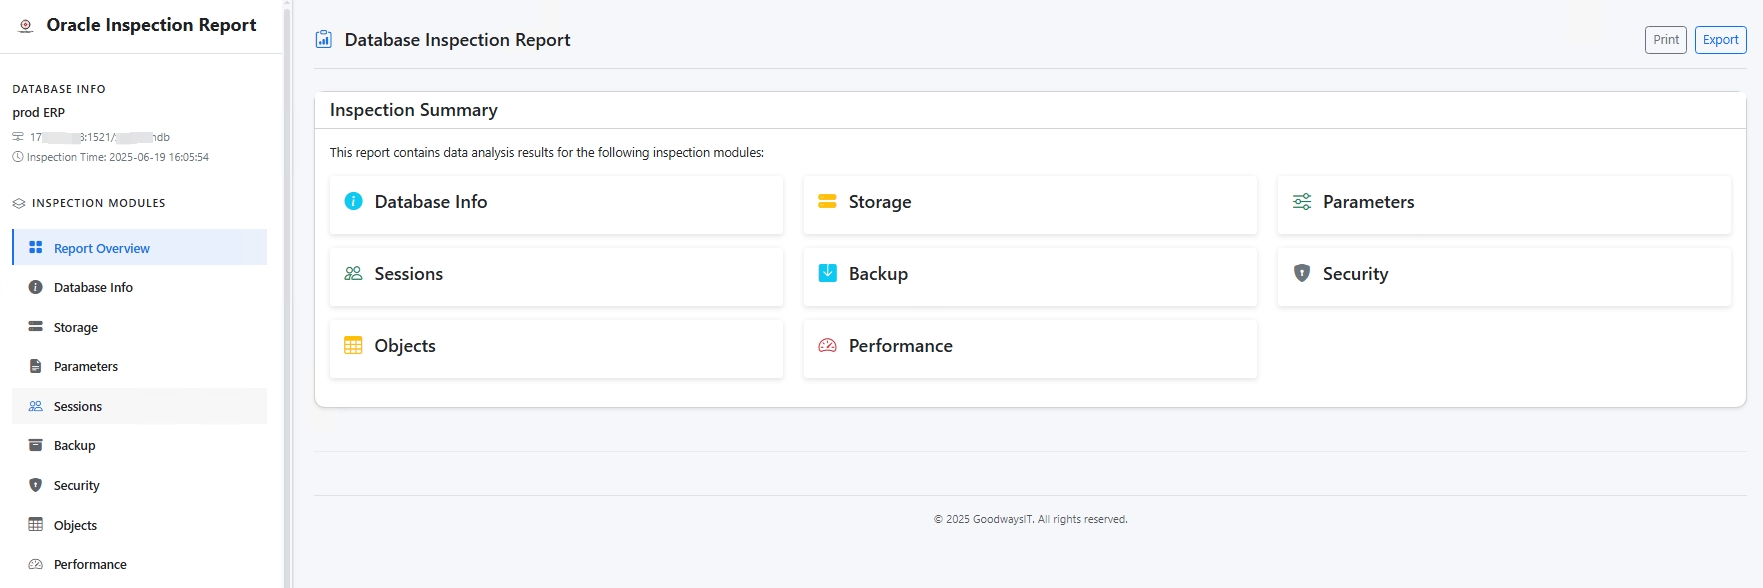Viewport: 1763px width, 588px height.
Task: Click the Print button
Action: coord(1666,40)
